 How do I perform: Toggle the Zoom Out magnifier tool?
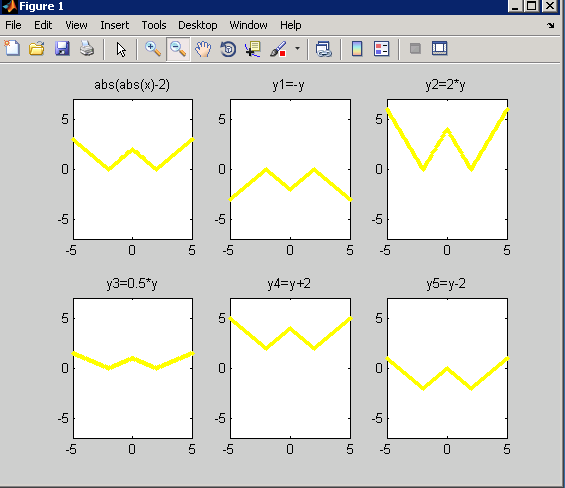coord(178,49)
